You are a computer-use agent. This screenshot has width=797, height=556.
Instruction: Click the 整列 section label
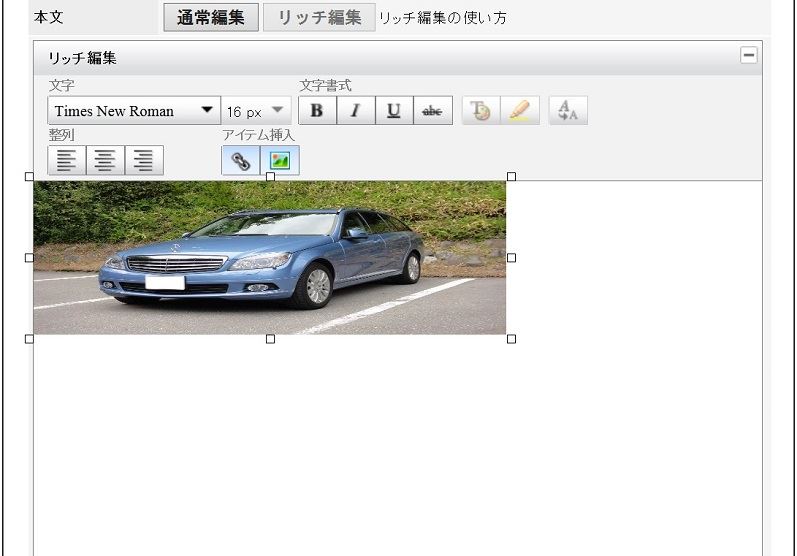point(62,135)
